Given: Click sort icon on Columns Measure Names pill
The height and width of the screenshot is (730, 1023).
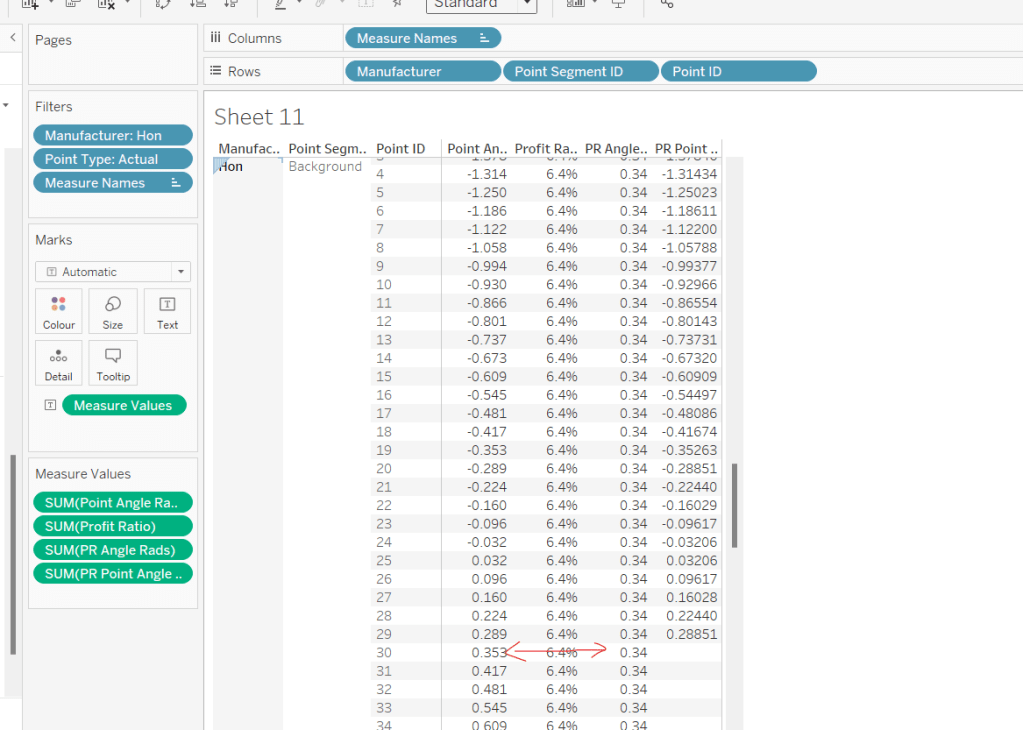Looking at the screenshot, I should coord(484,38).
